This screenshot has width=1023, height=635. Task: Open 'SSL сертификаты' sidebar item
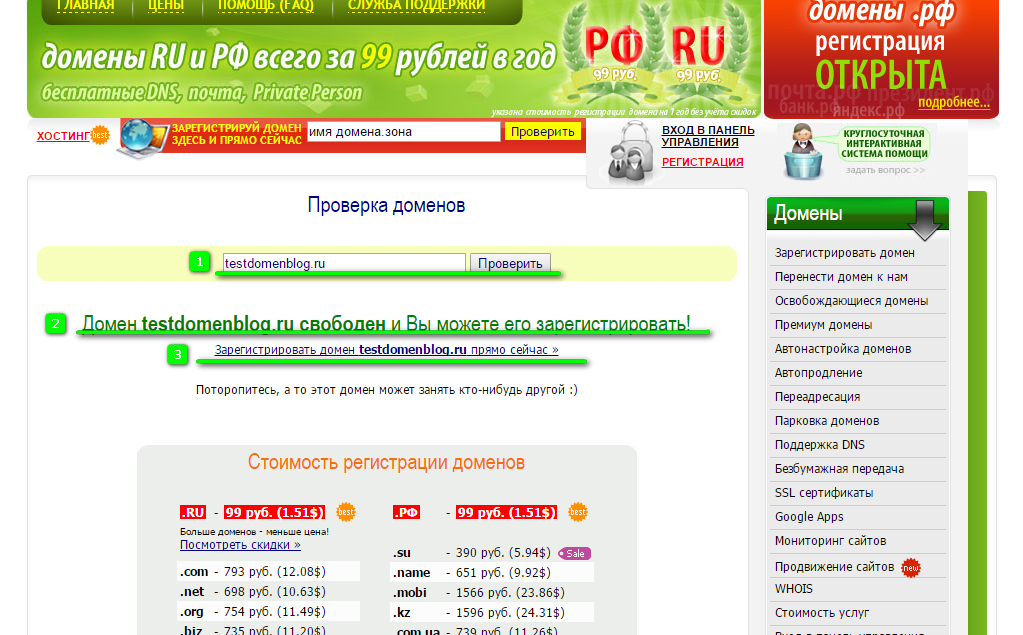(x=823, y=493)
